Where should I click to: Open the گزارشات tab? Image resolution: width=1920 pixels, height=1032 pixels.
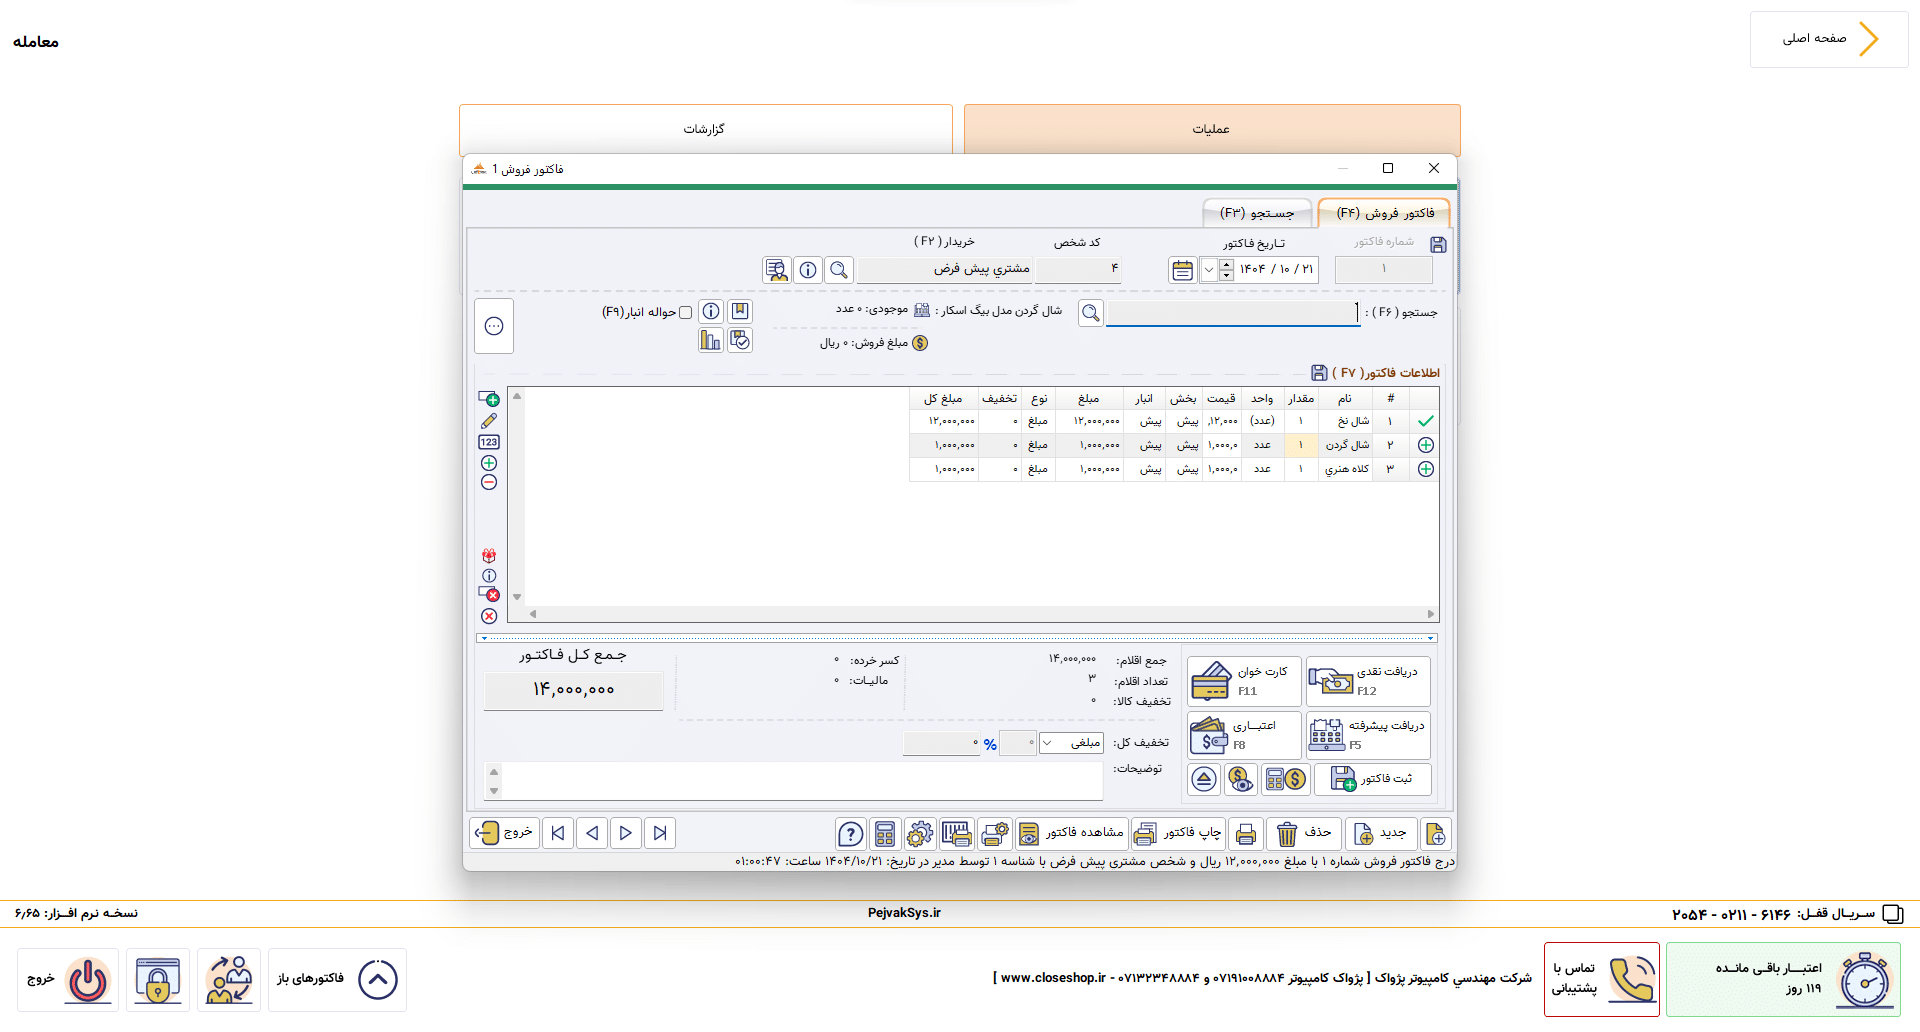coord(706,130)
